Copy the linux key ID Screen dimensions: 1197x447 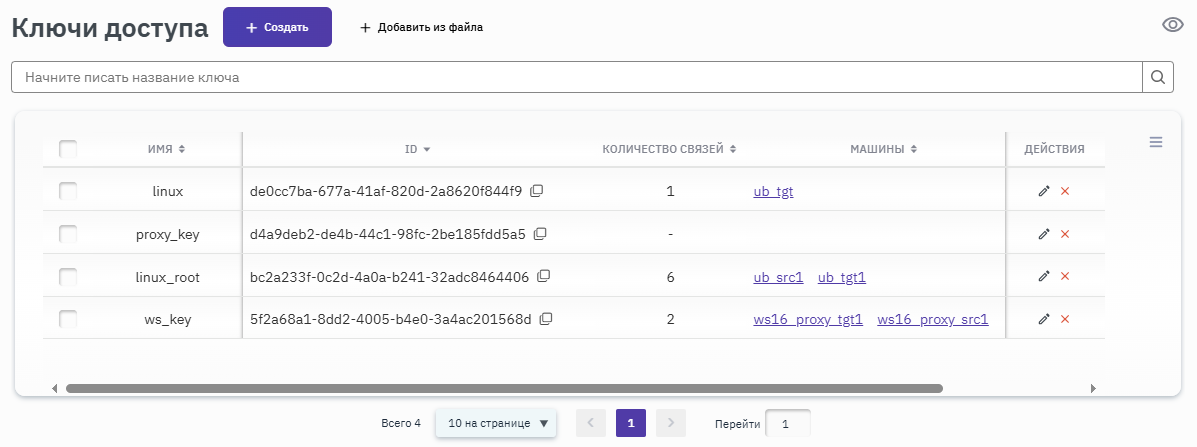(x=536, y=191)
